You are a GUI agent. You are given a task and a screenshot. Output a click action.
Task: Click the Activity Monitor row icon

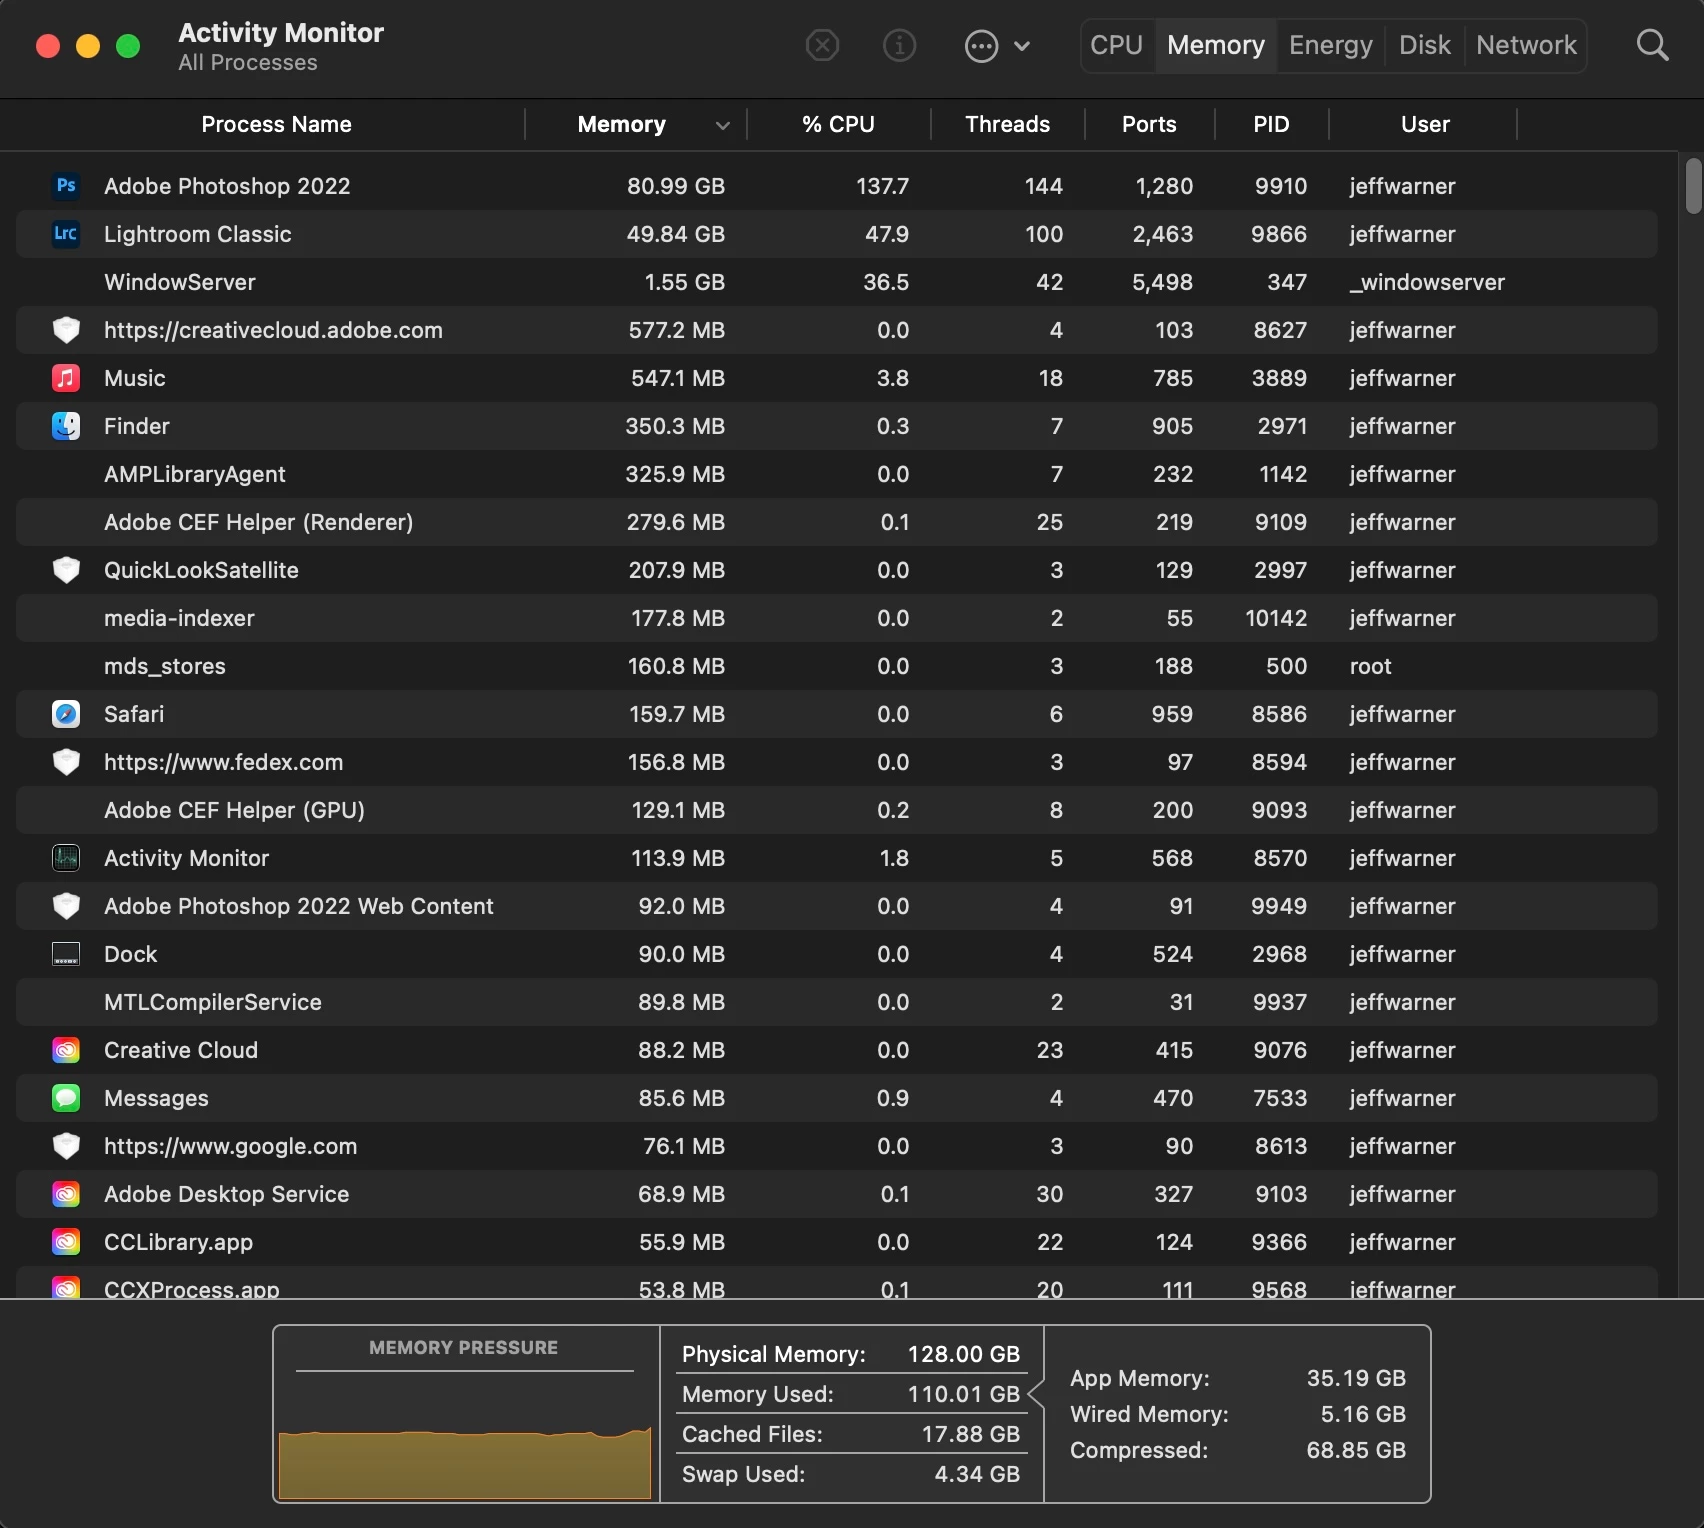click(66, 858)
